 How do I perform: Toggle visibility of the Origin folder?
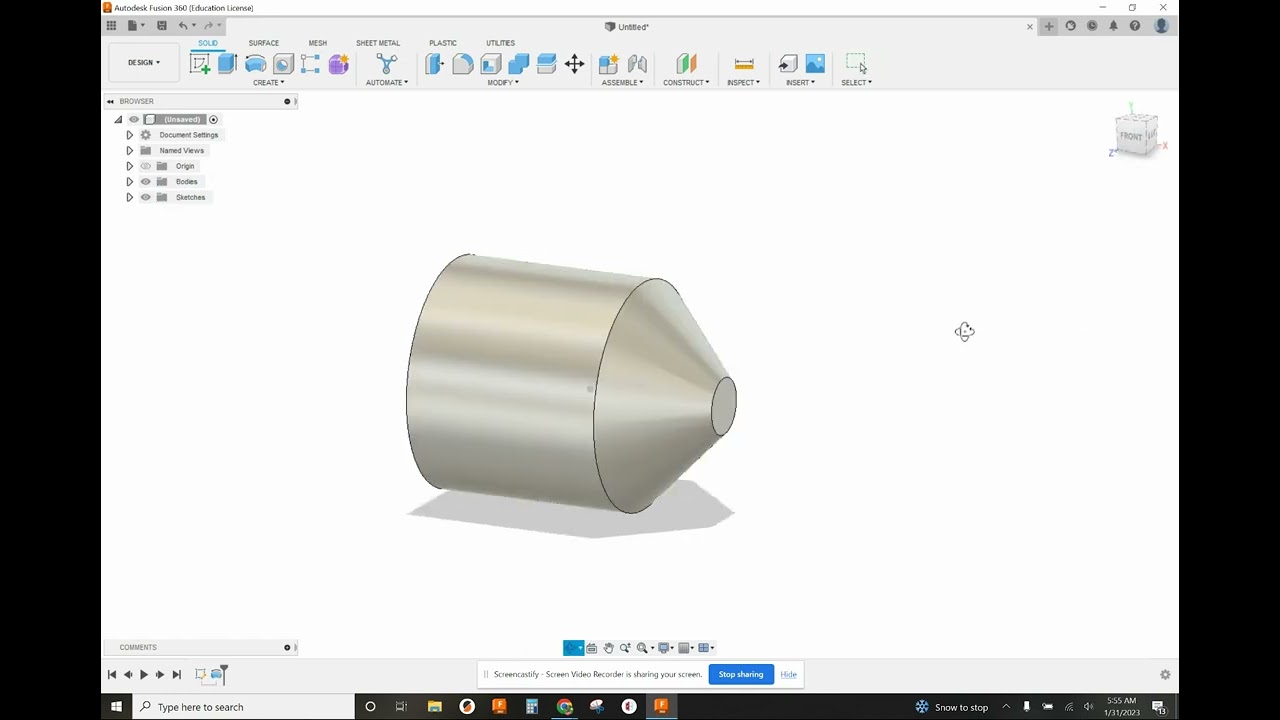click(145, 166)
